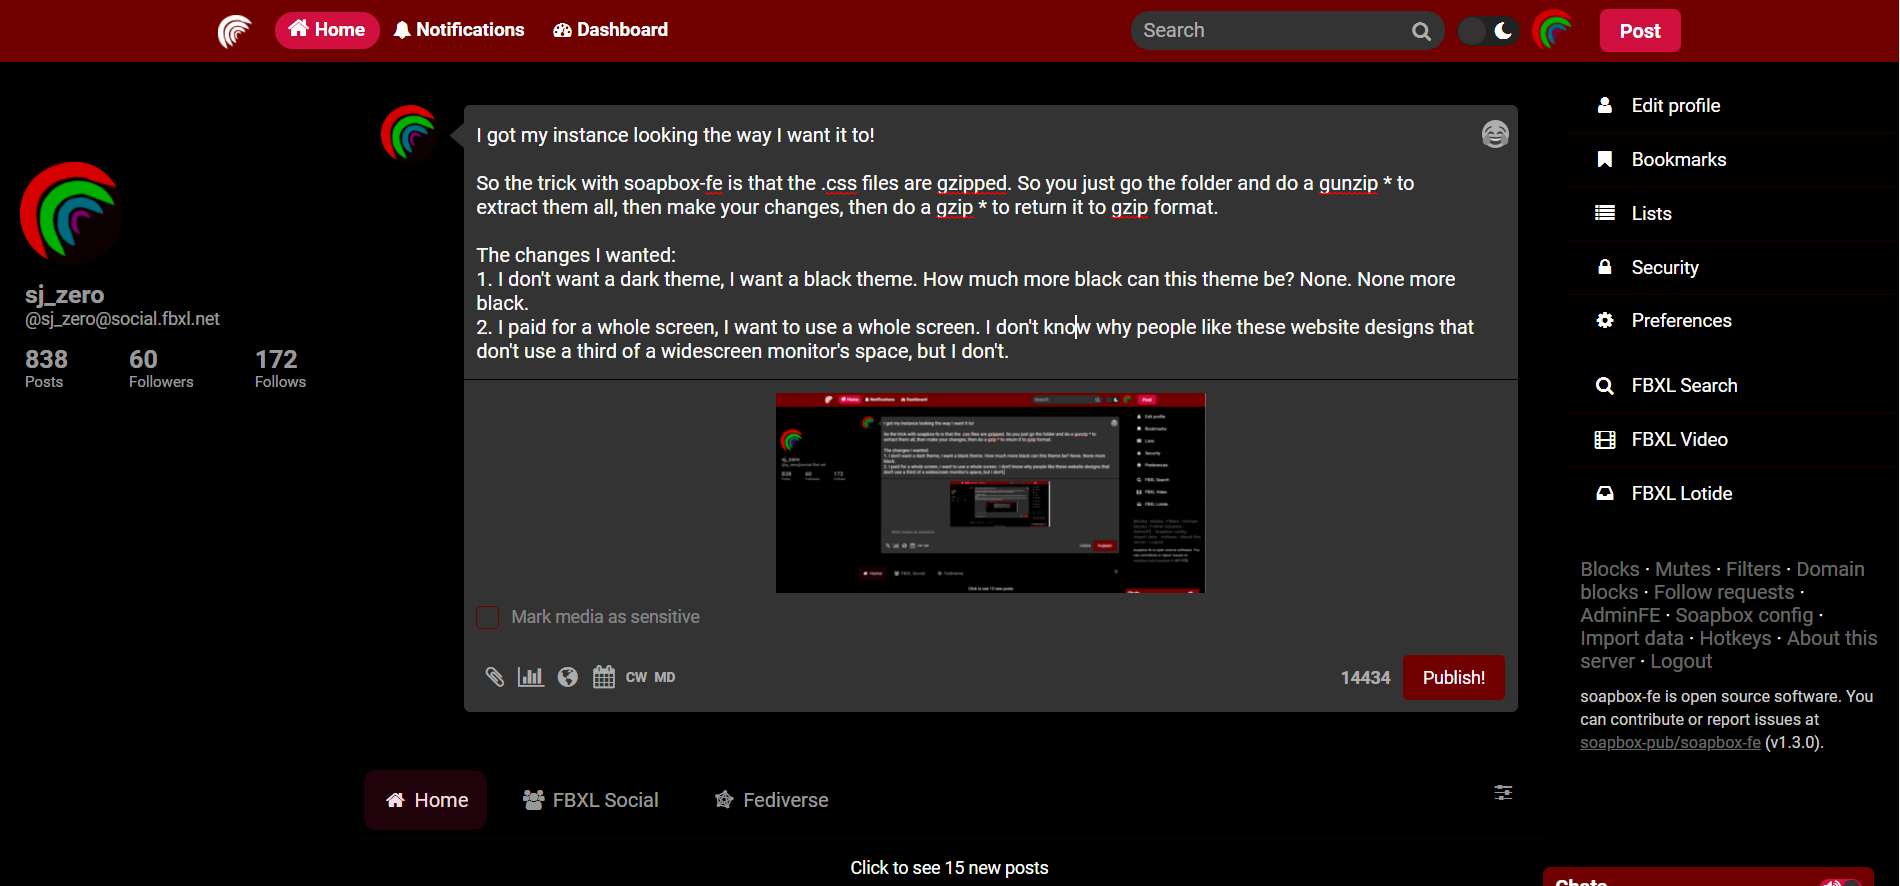Open the Chats panel header
This screenshot has height=886, width=1900.
point(1708,877)
